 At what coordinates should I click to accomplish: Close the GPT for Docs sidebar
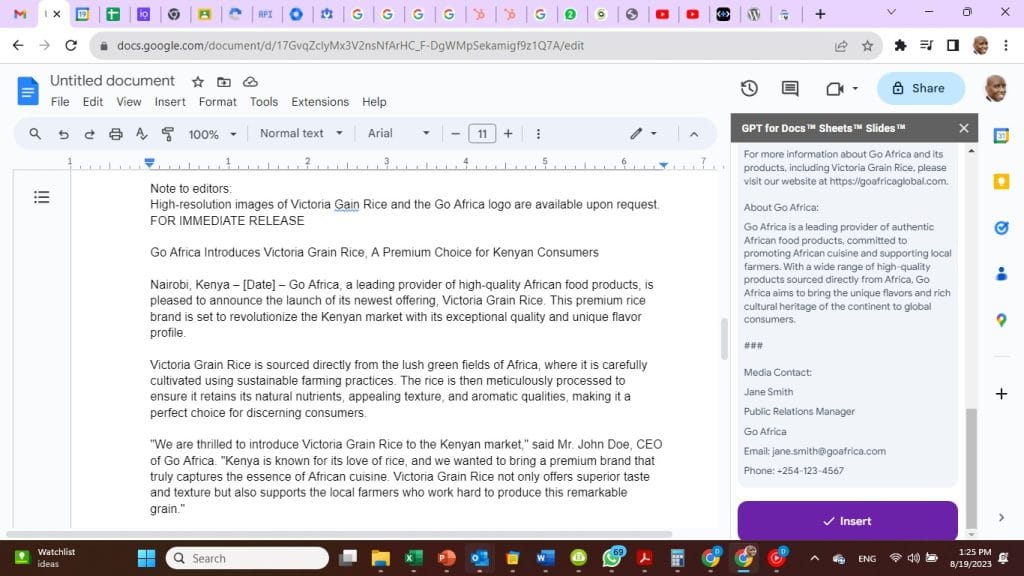tap(963, 128)
